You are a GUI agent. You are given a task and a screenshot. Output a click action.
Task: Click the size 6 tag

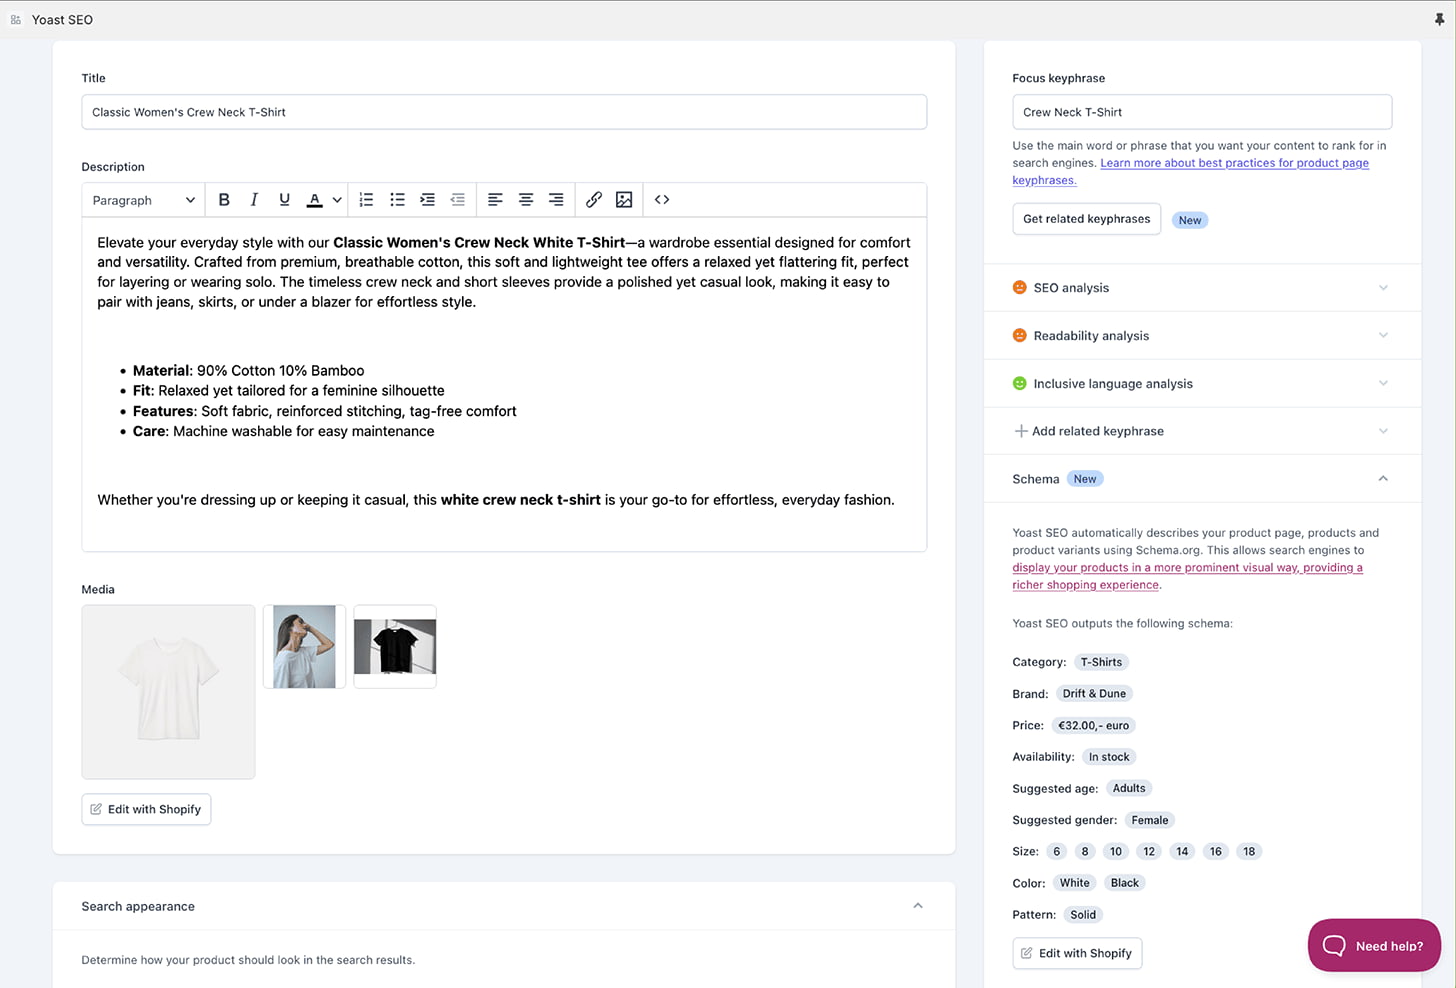1056,852
